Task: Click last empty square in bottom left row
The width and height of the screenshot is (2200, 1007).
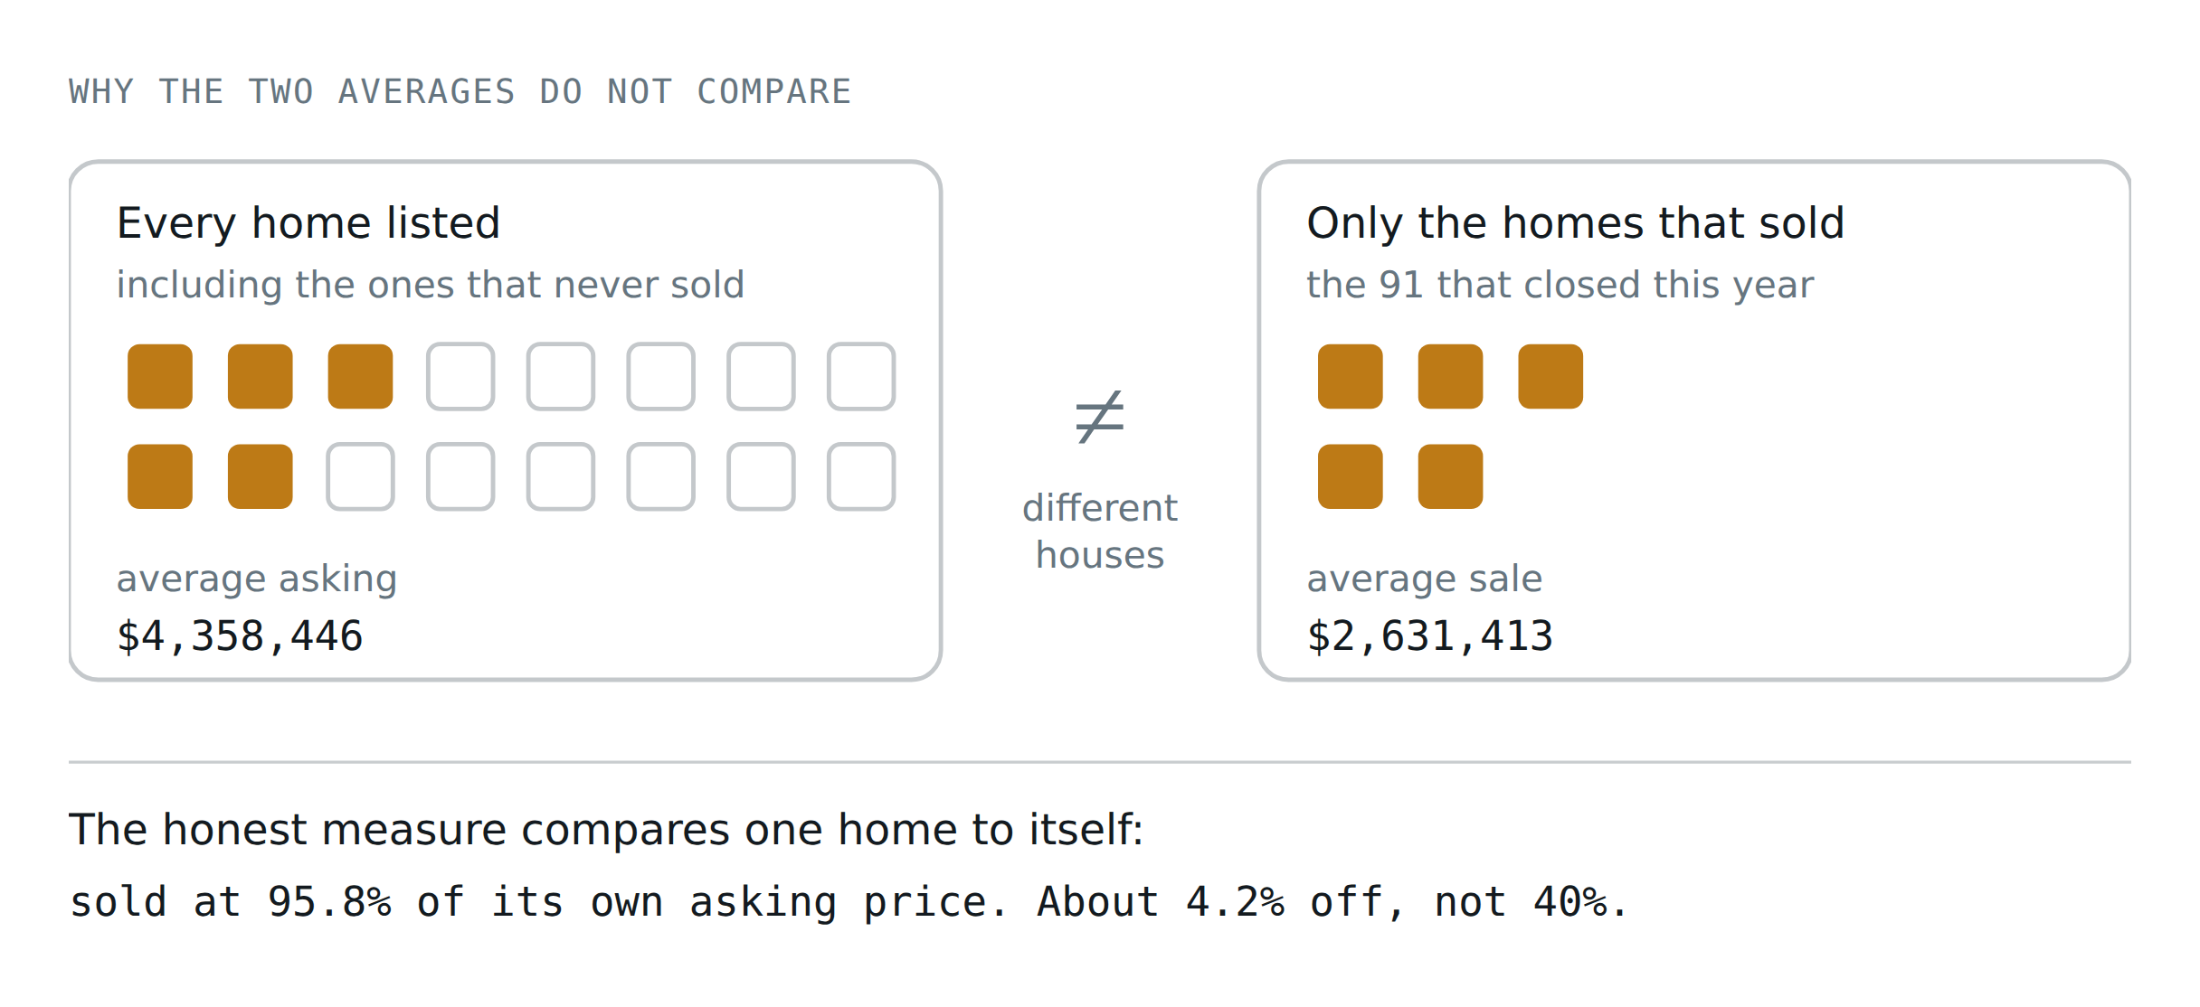Action: point(861,477)
